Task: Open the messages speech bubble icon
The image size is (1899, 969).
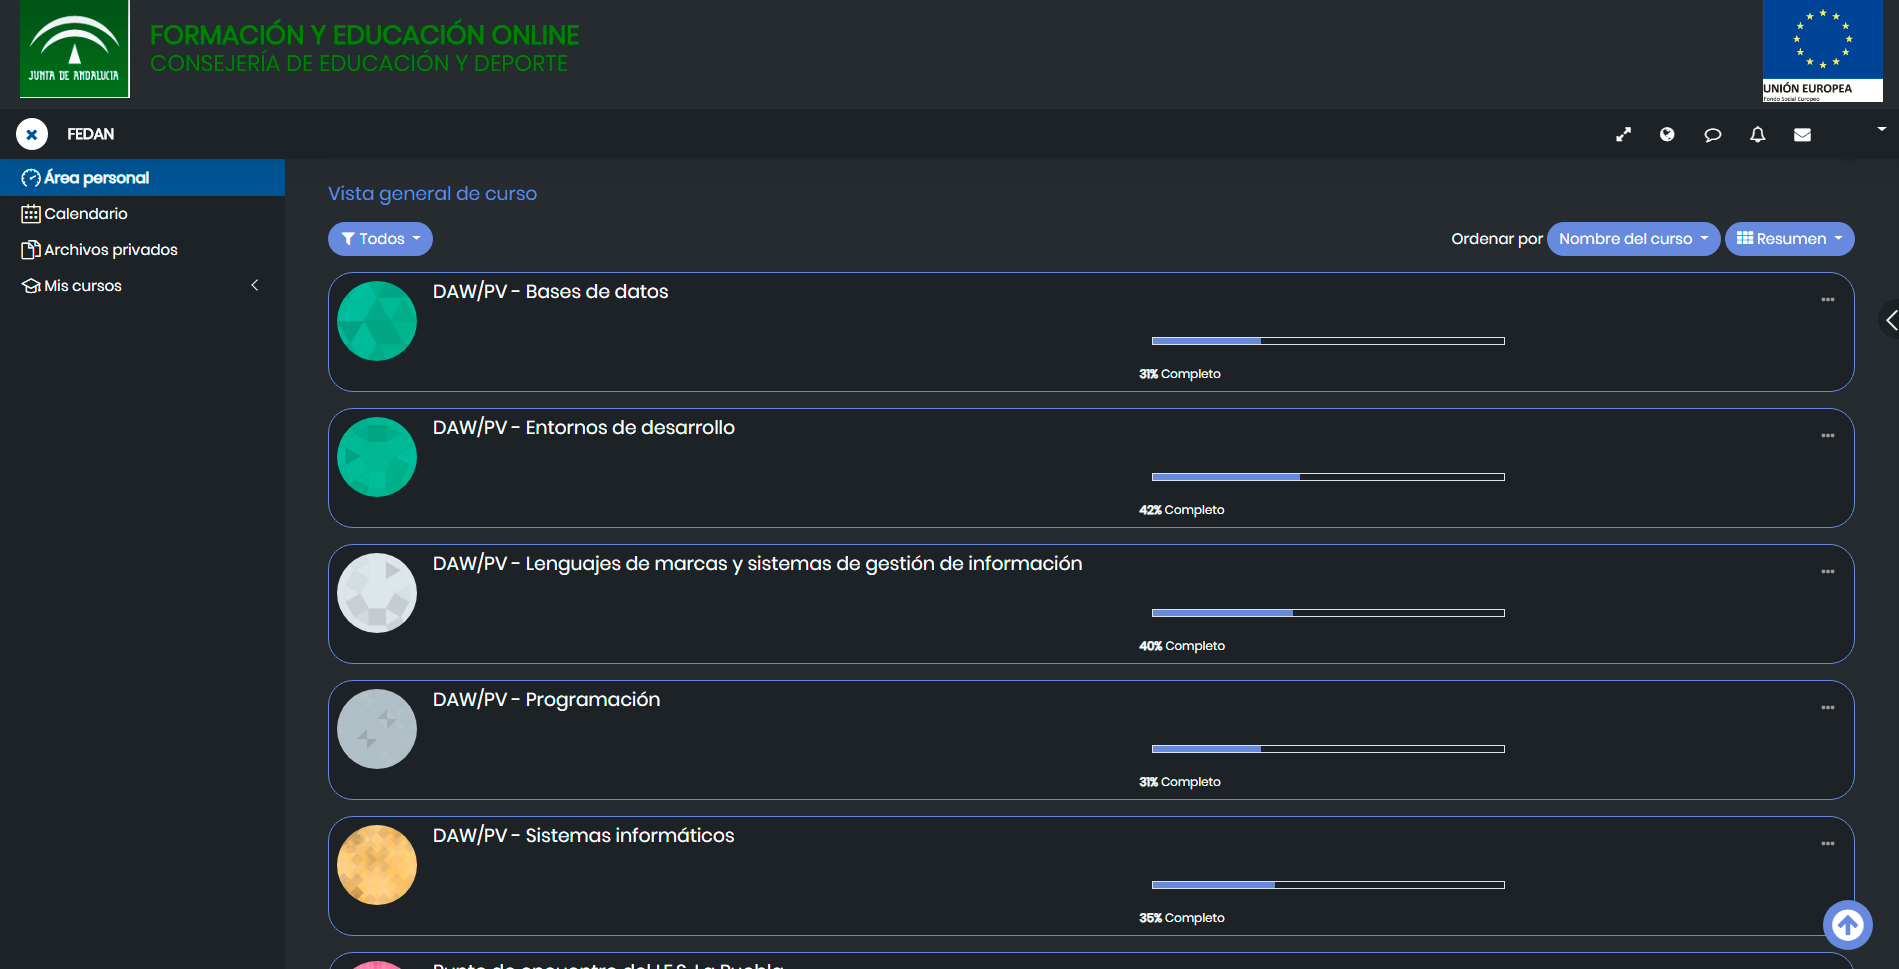Action: (x=1713, y=134)
